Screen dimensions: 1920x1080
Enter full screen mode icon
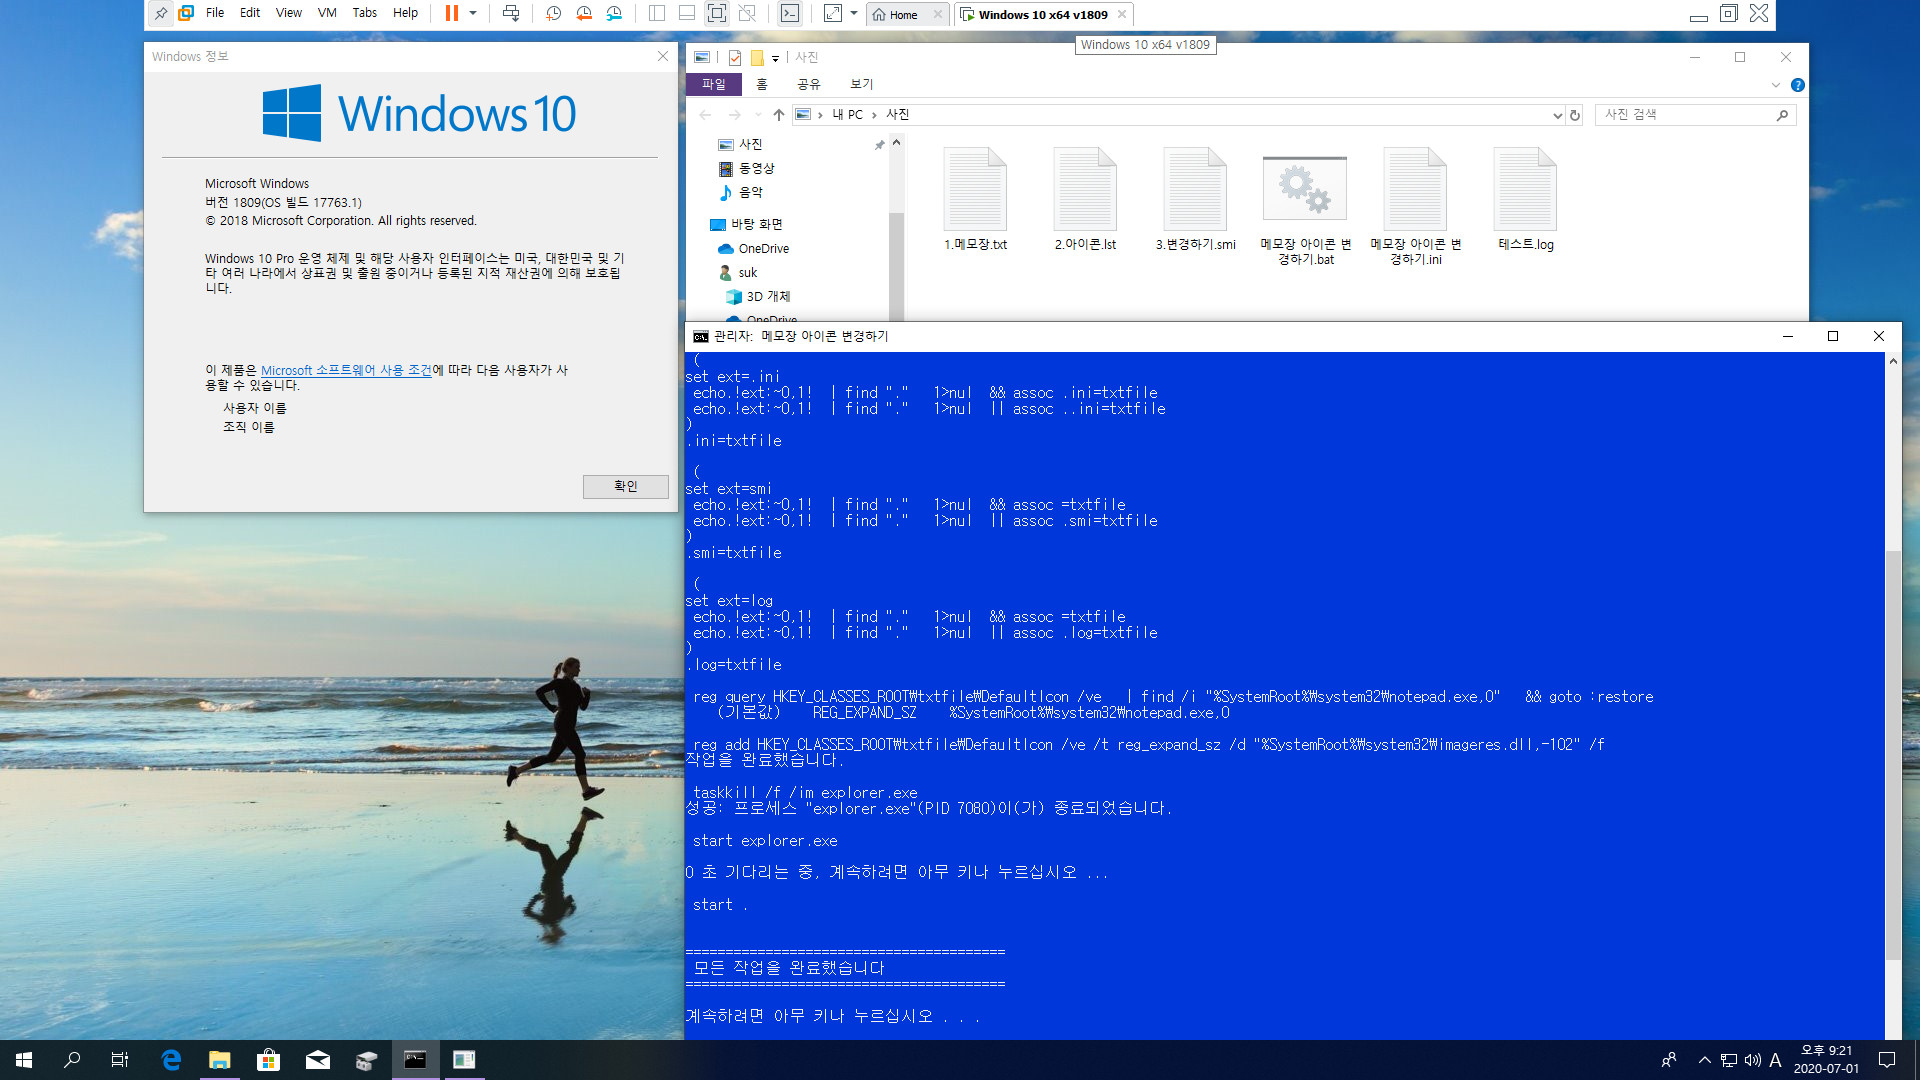pos(717,14)
